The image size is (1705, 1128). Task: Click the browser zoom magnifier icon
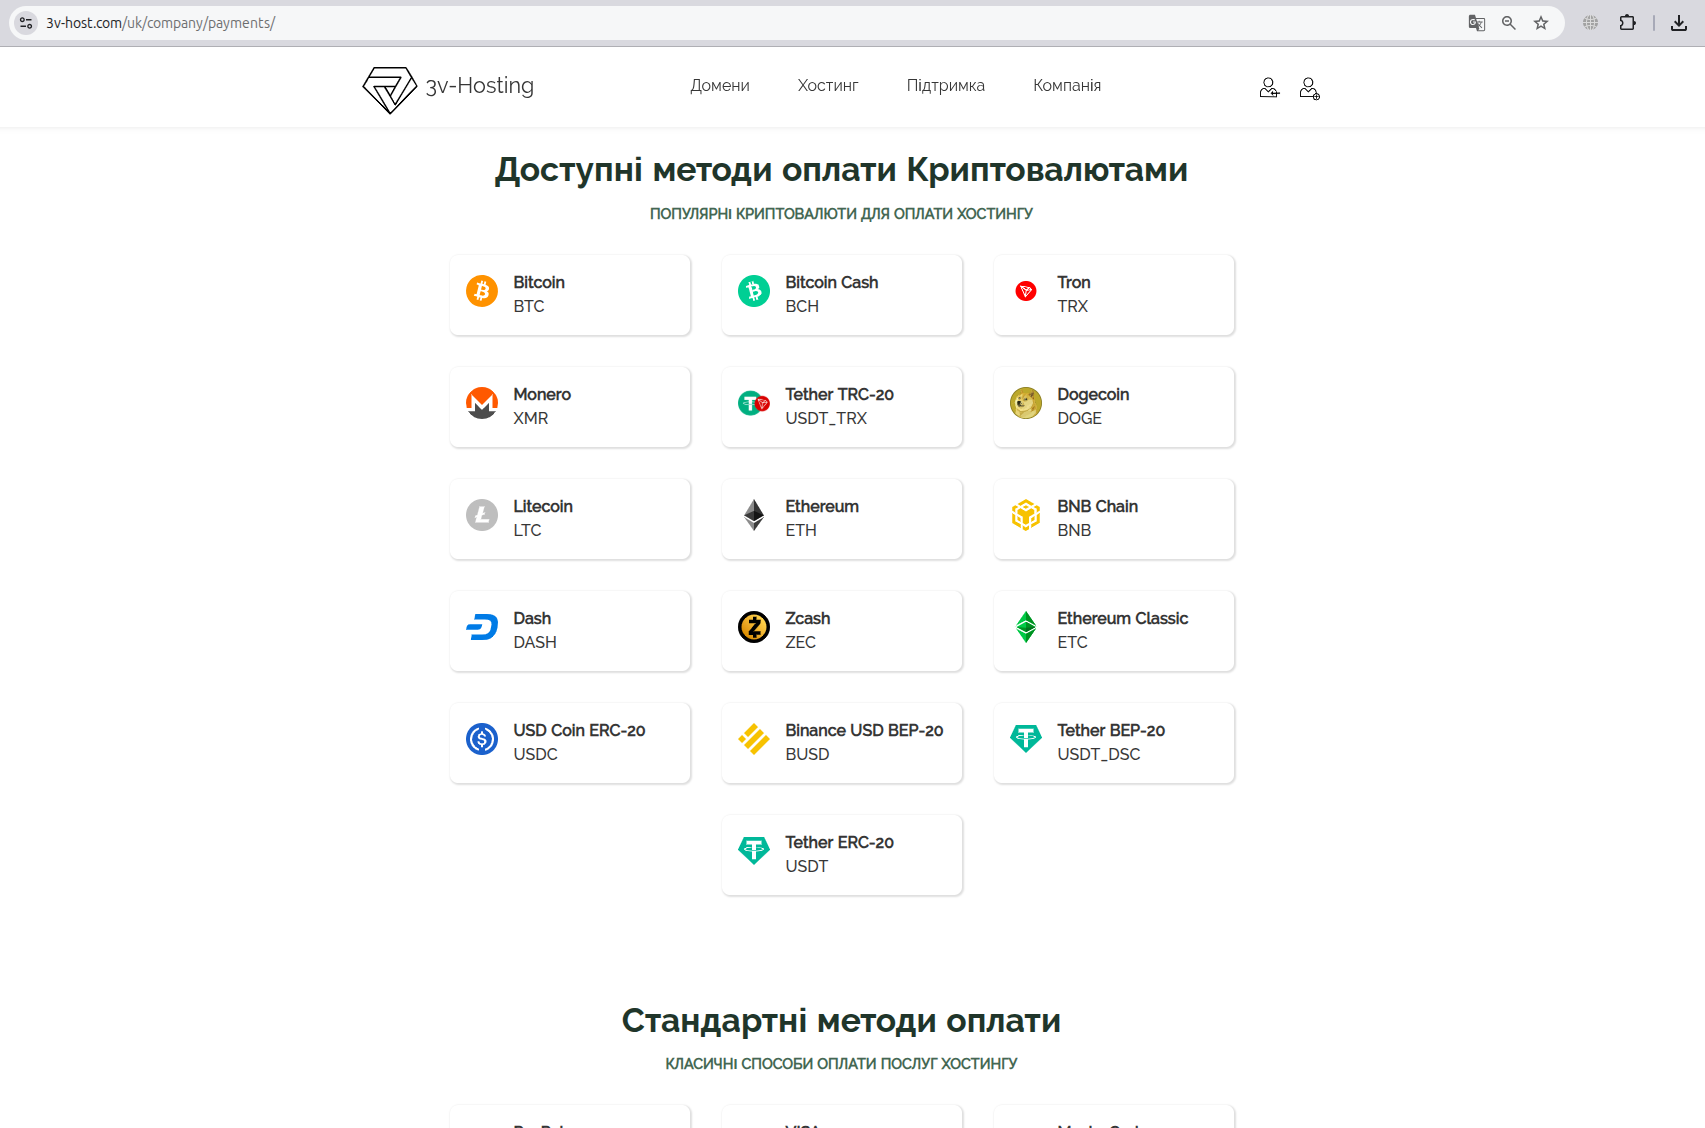tap(1508, 23)
